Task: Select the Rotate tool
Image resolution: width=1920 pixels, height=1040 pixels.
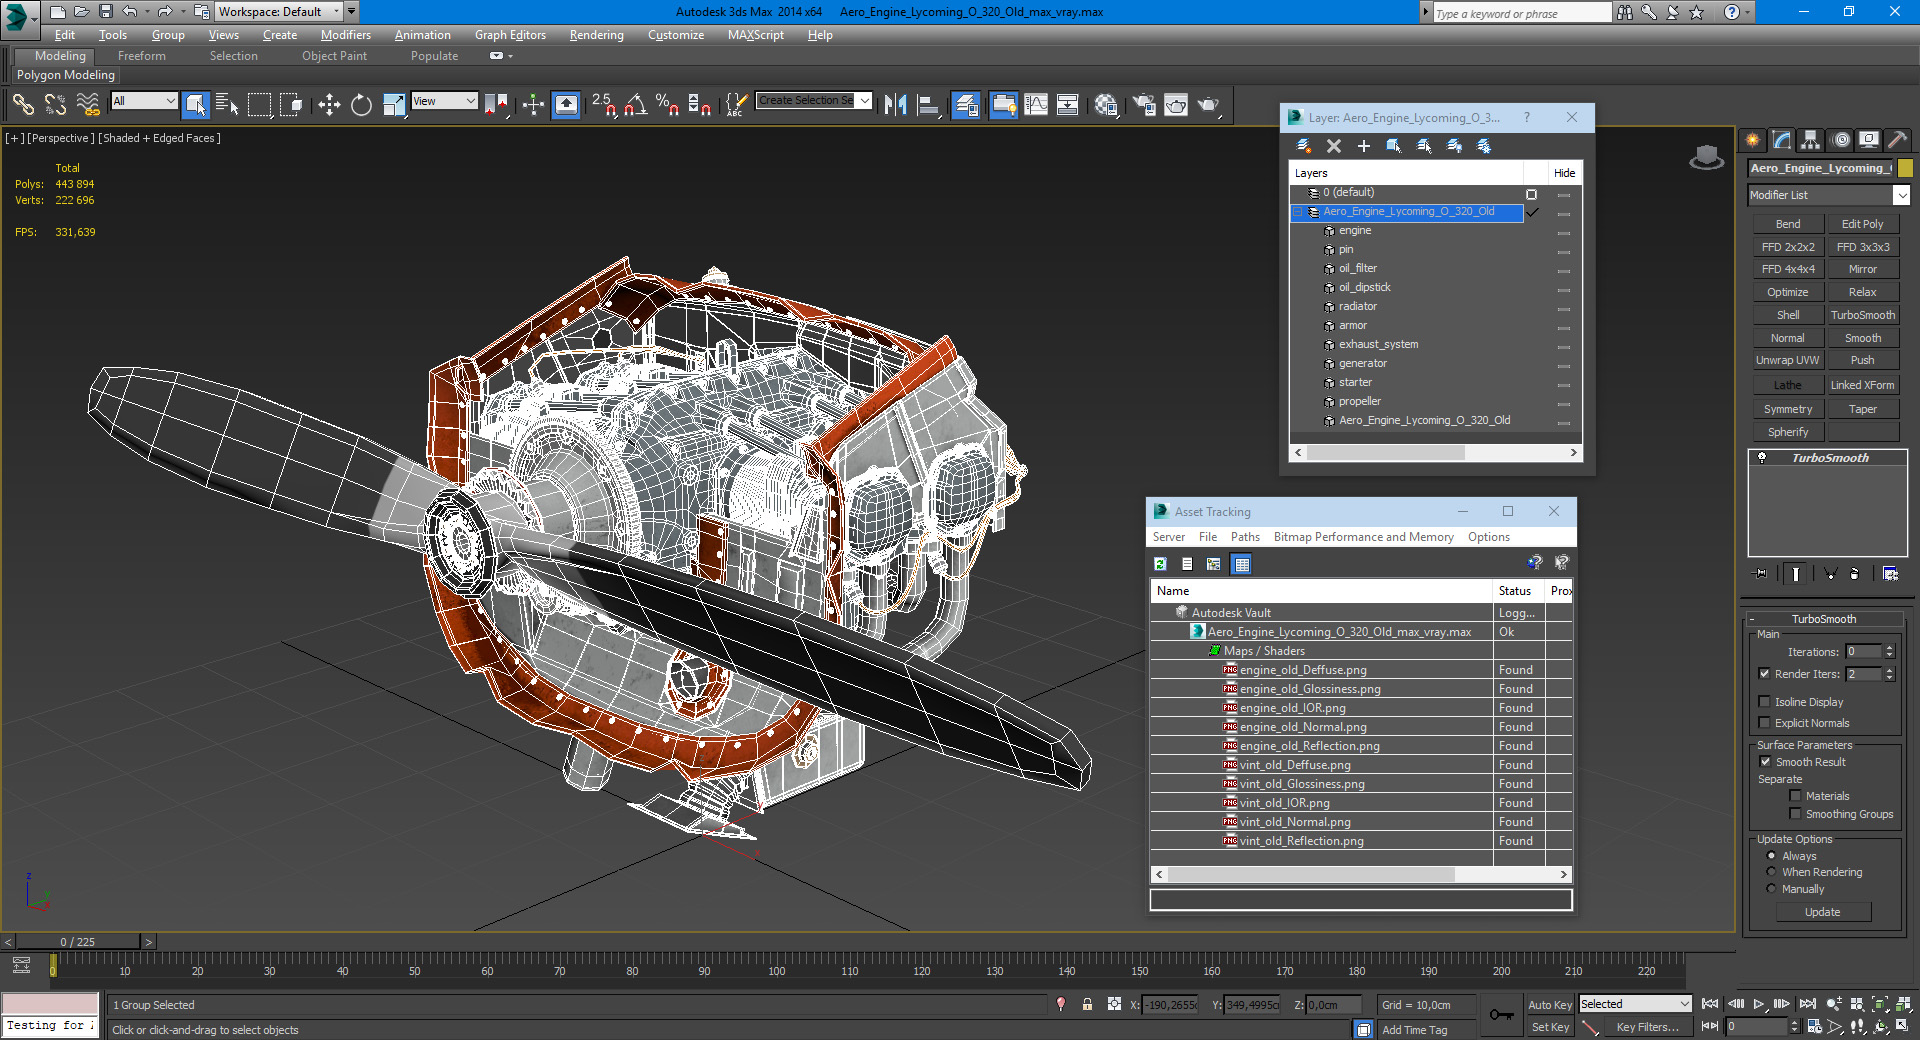Action: pos(361,105)
